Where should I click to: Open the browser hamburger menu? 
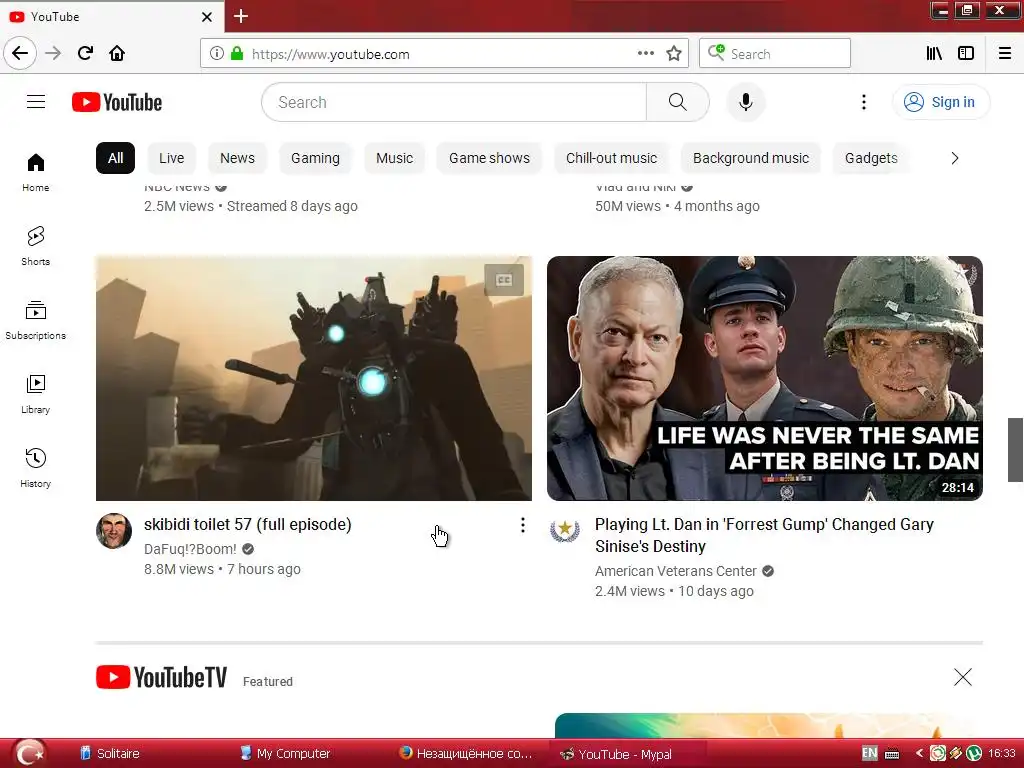coord(1005,54)
